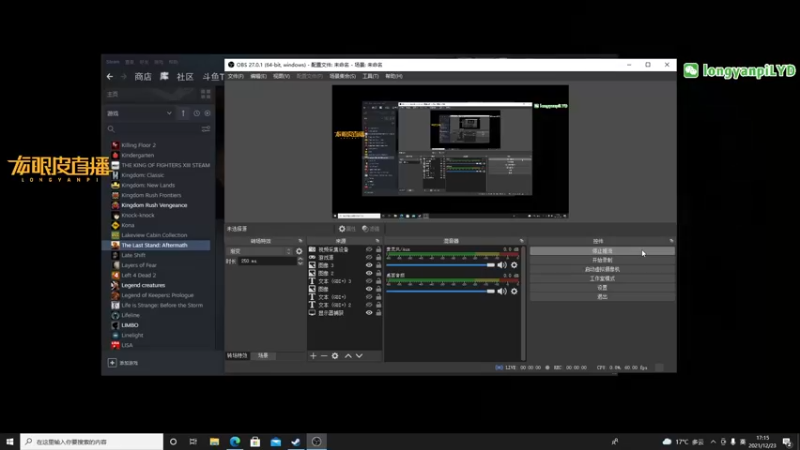
Task: Pop out the scene transitions dock
Action: (300, 241)
